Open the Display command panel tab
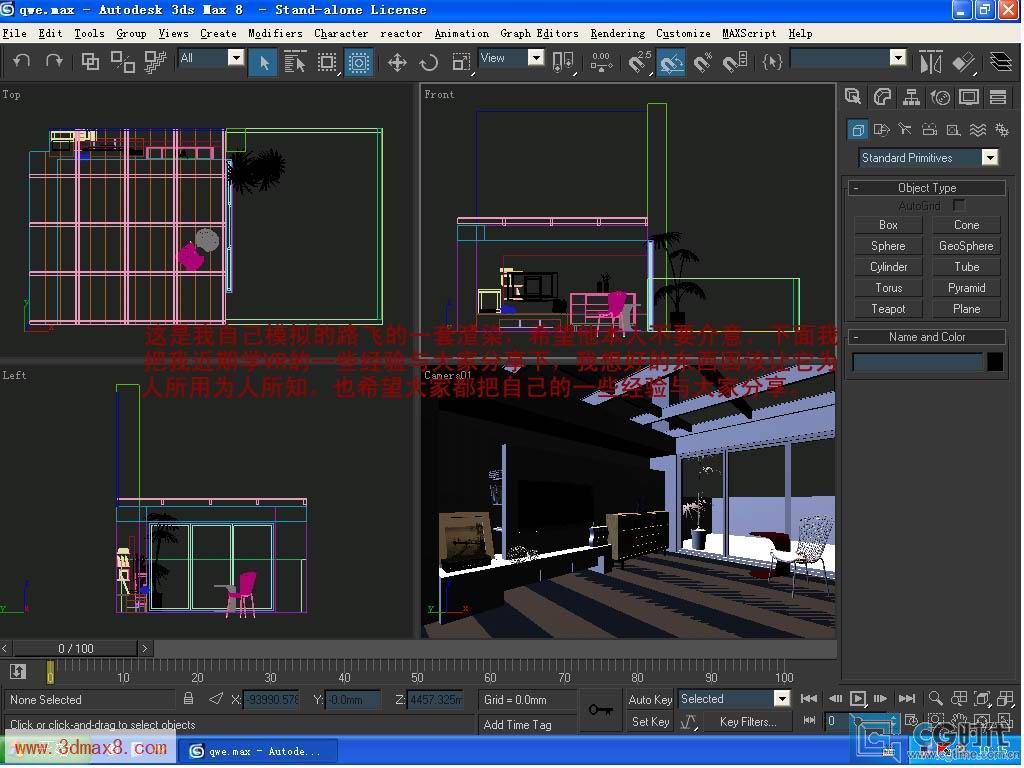This screenshot has height=768, width=1024. [x=969, y=97]
